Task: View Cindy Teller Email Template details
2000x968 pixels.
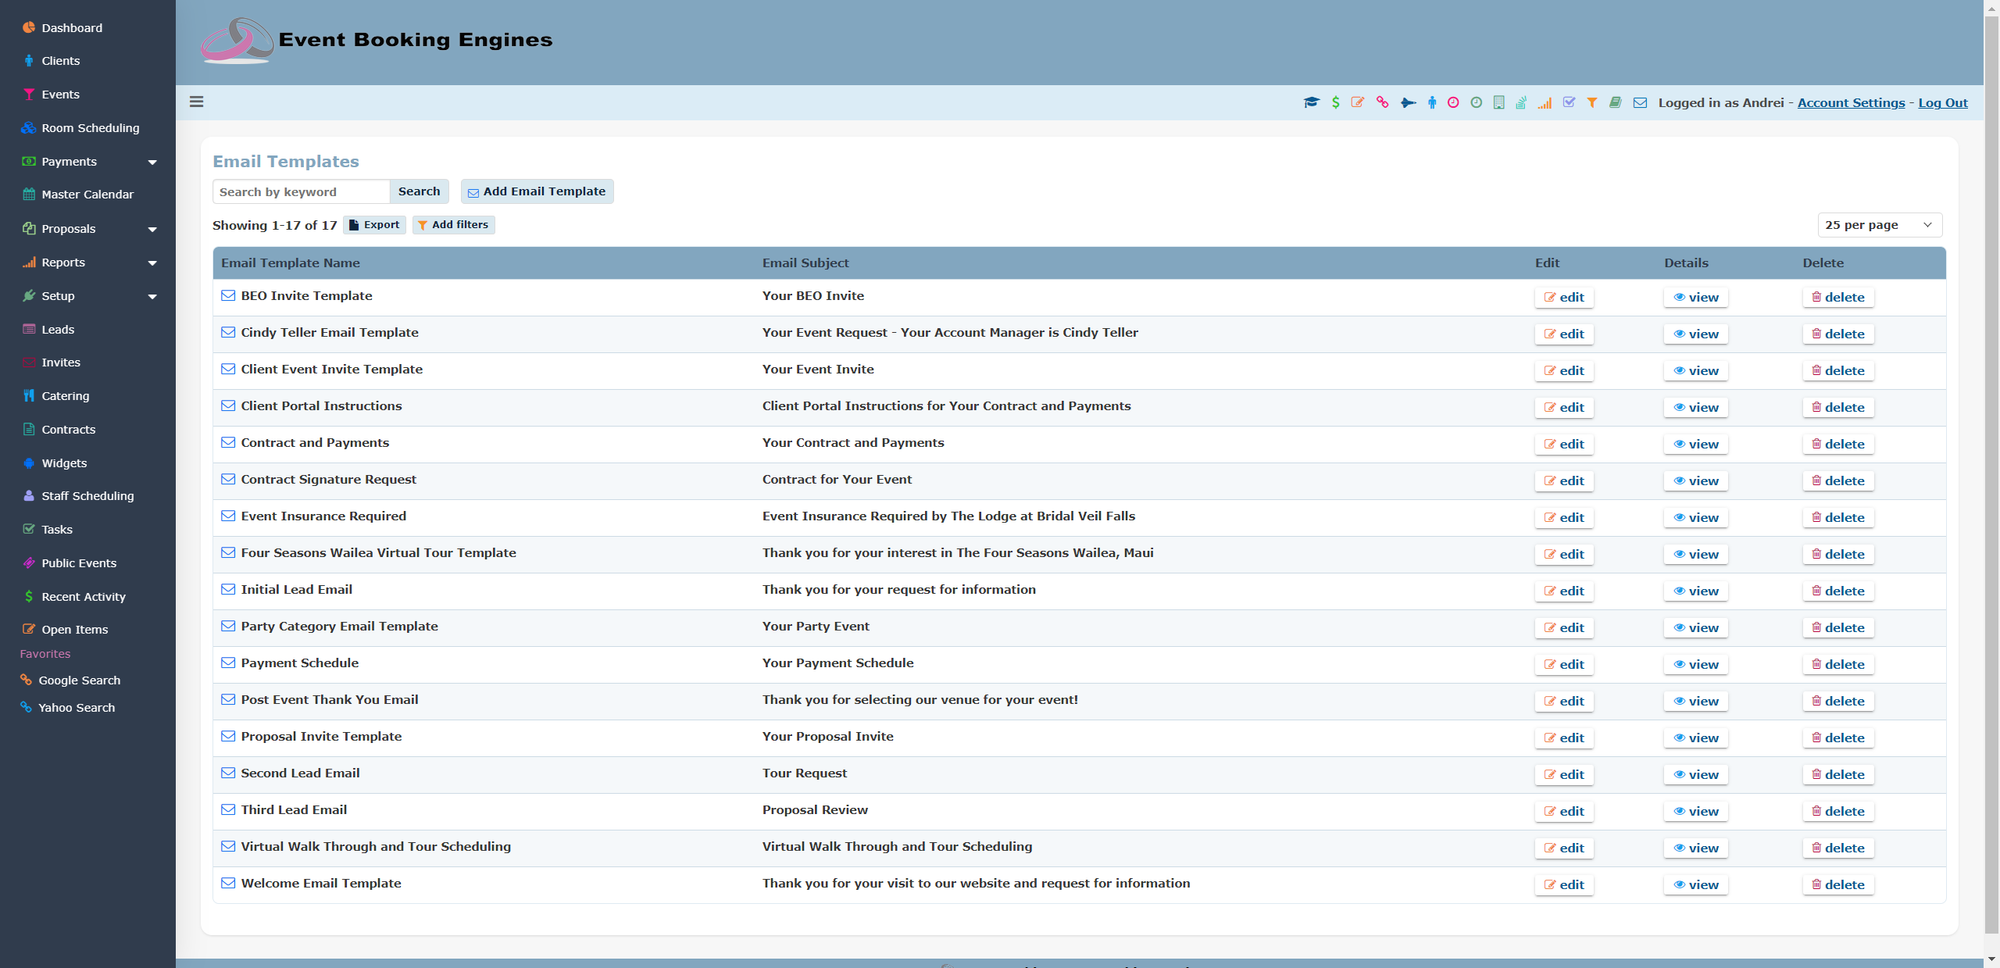Action: coord(1696,334)
